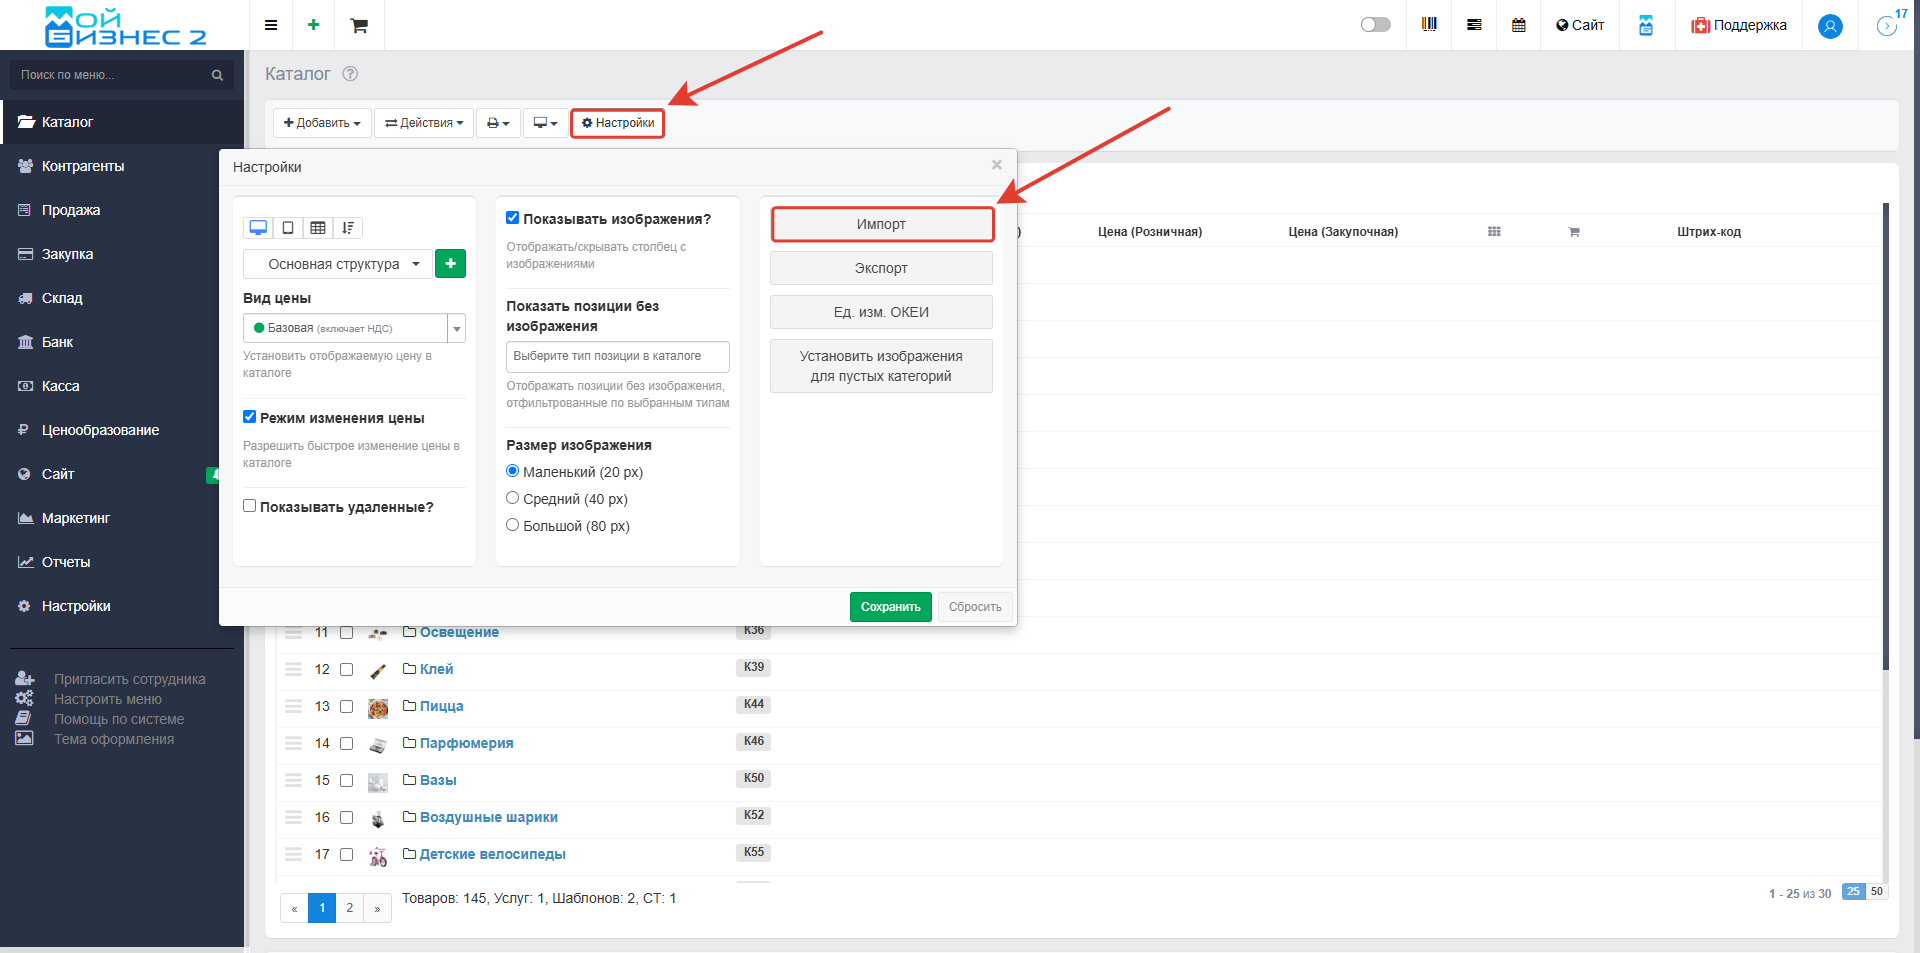Toggle the switch in the top bar
1920x953 pixels.
pos(1375,25)
